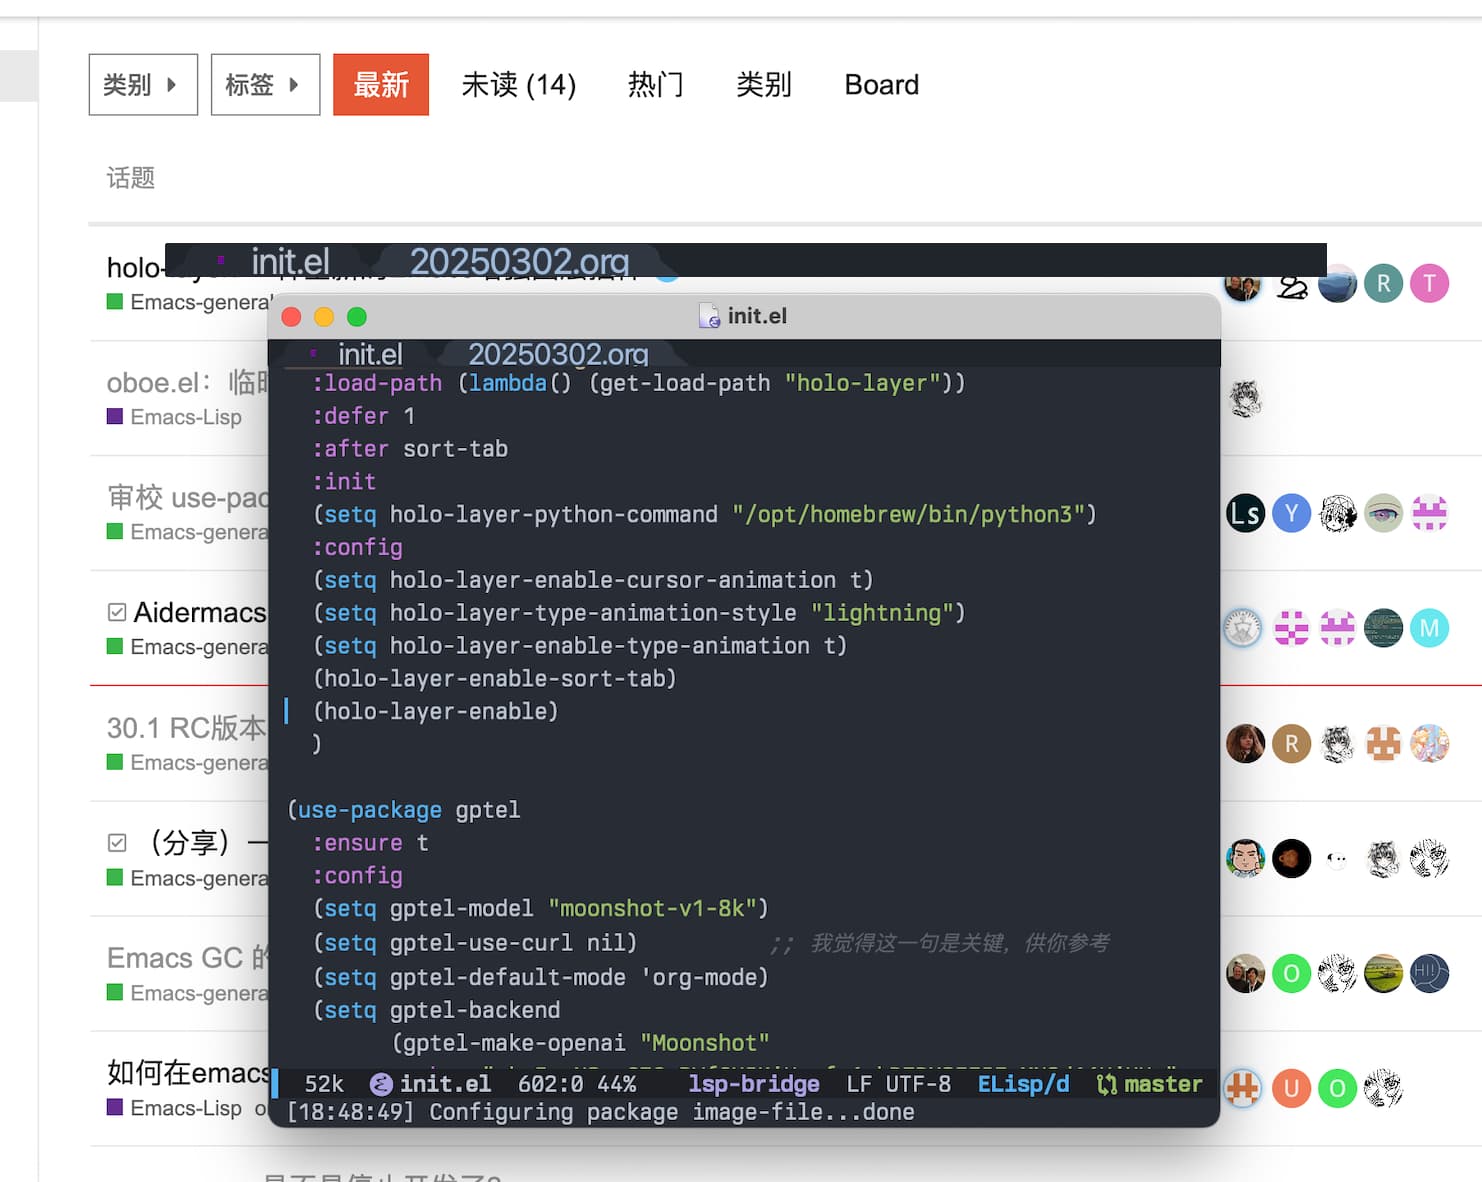Click Emacs icon beside init.el in mode line
The image size is (1482, 1182).
click(x=381, y=1084)
